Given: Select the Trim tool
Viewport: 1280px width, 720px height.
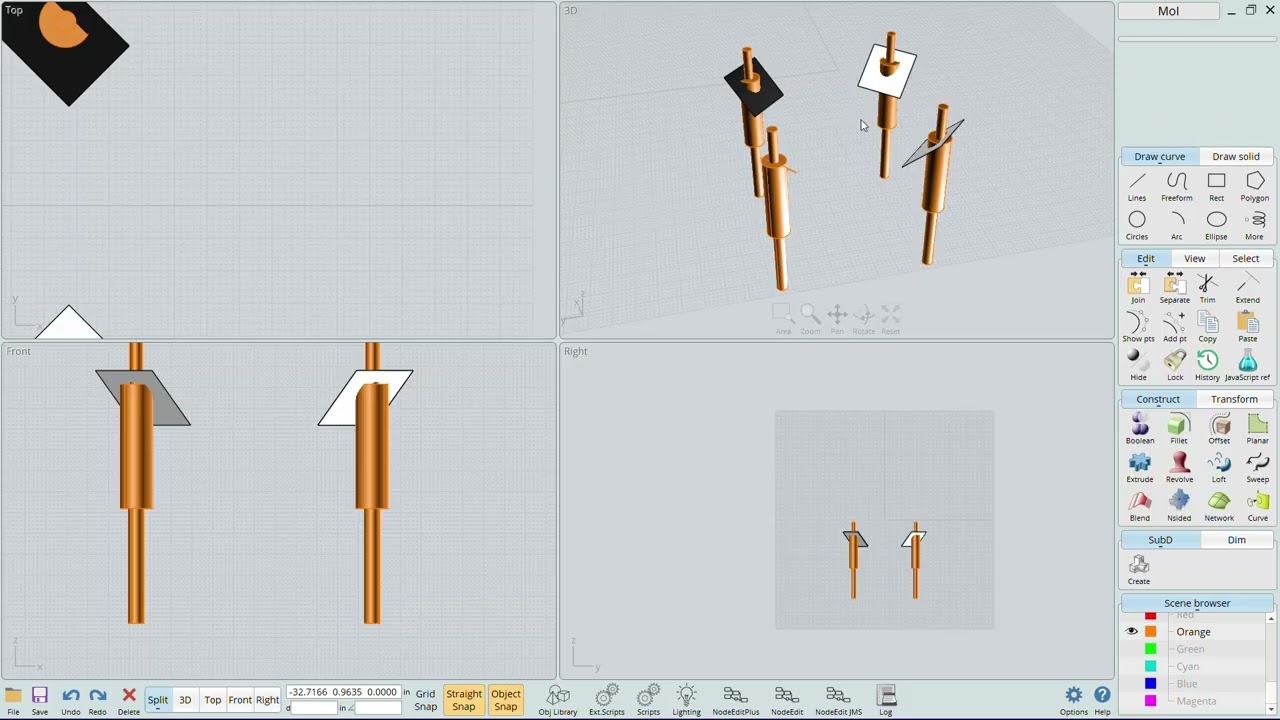Looking at the screenshot, I should (x=1208, y=289).
